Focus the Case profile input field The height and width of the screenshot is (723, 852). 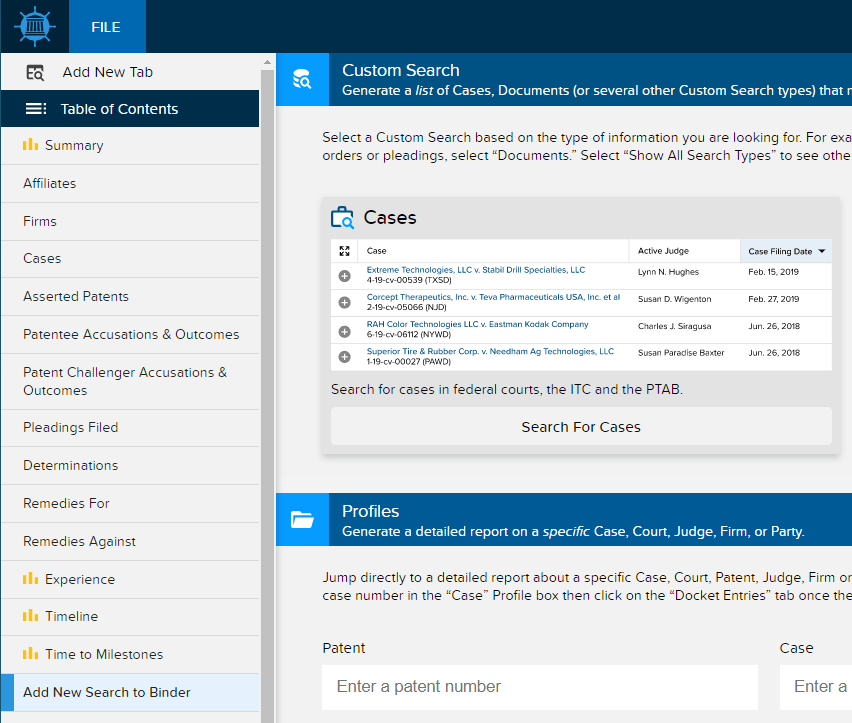pyautogui.click(x=816, y=687)
